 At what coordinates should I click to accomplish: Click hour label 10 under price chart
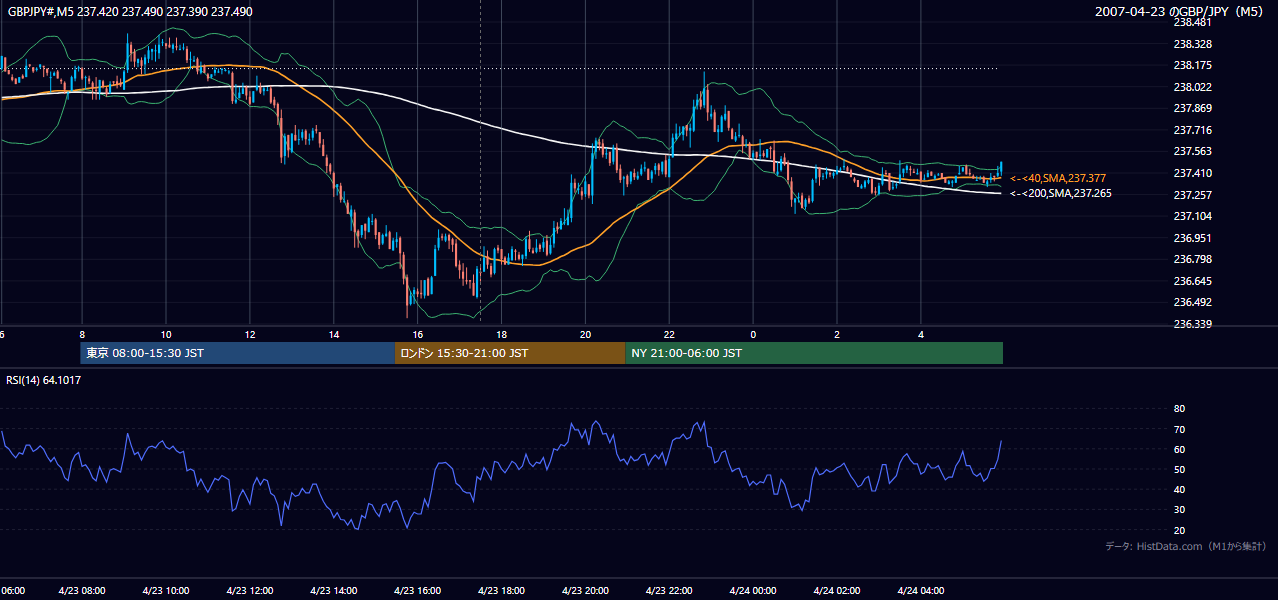pyautogui.click(x=166, y=334)
